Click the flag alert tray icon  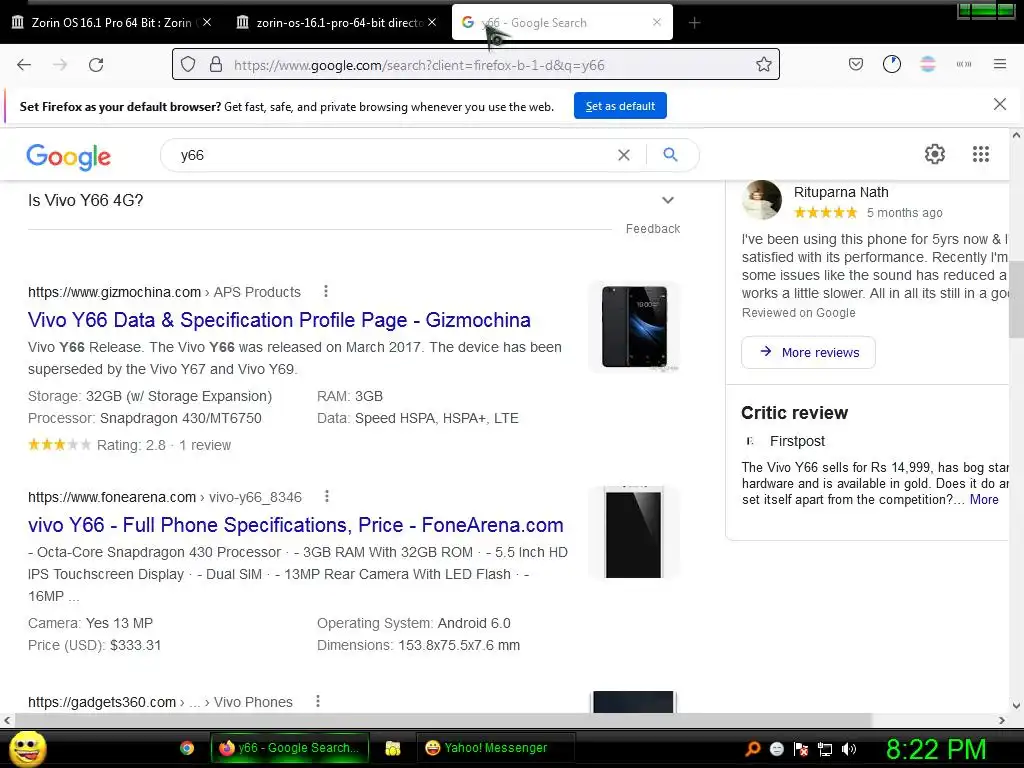coord(801,749)
